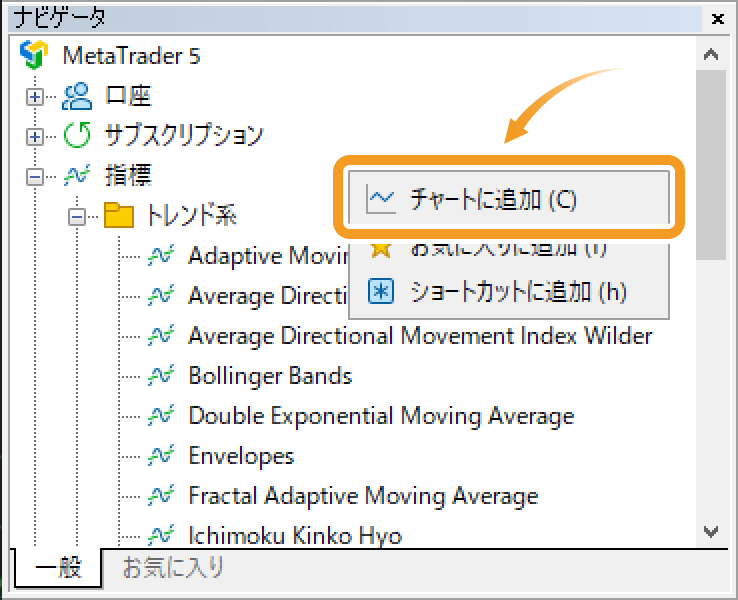Select Double Exponential Moving Average

pyautogui.click(x=381, y=416)
